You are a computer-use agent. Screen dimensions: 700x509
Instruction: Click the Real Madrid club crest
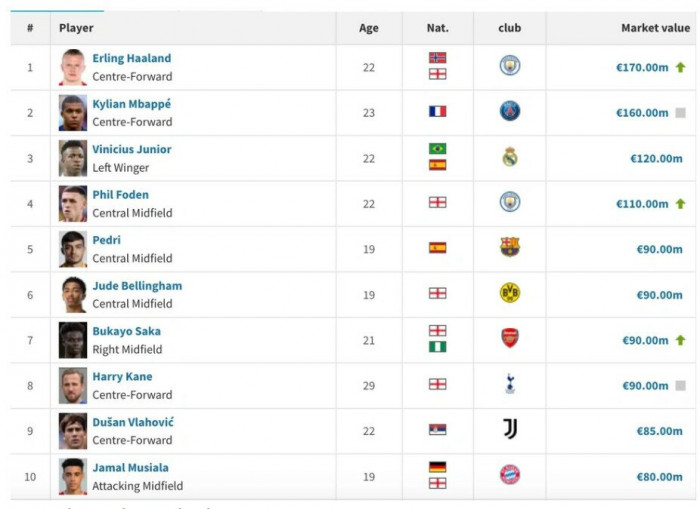point(510,158)
